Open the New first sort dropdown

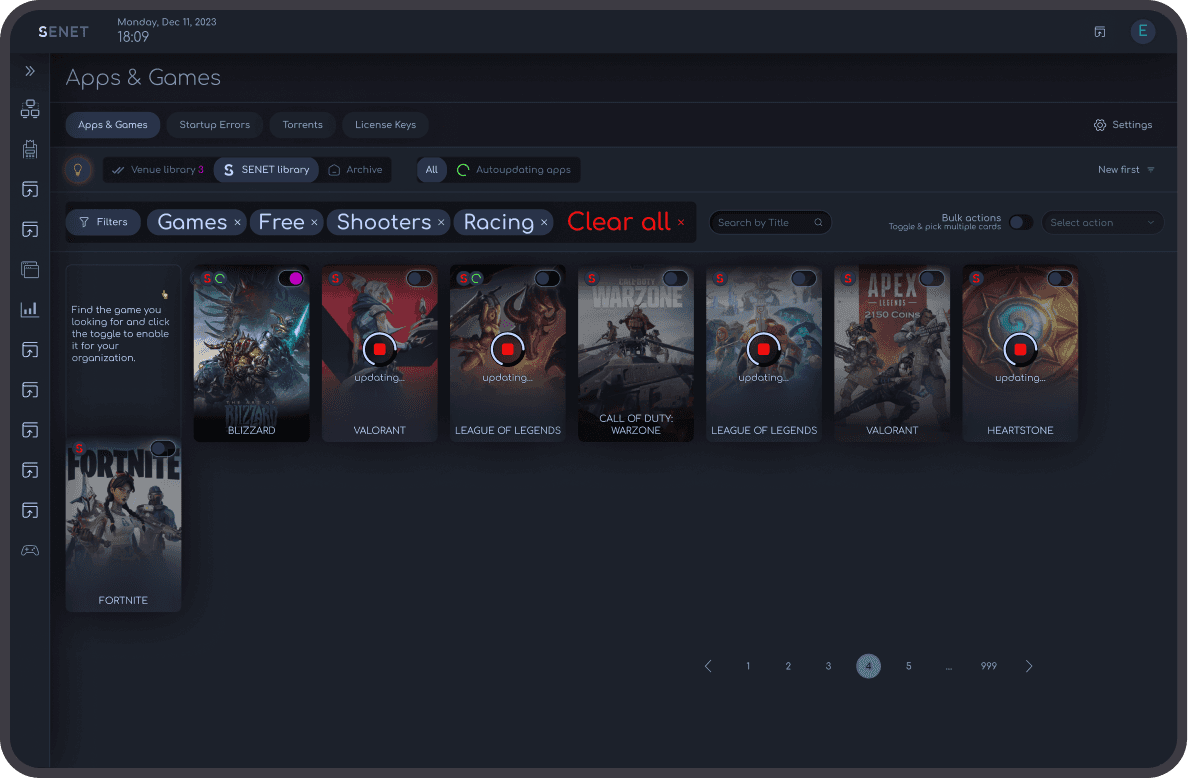(1126, 170)
